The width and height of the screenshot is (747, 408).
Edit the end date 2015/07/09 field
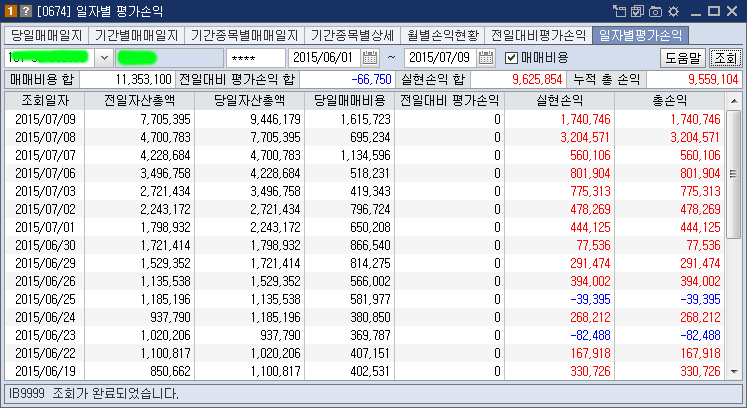[x=441, y=58]
